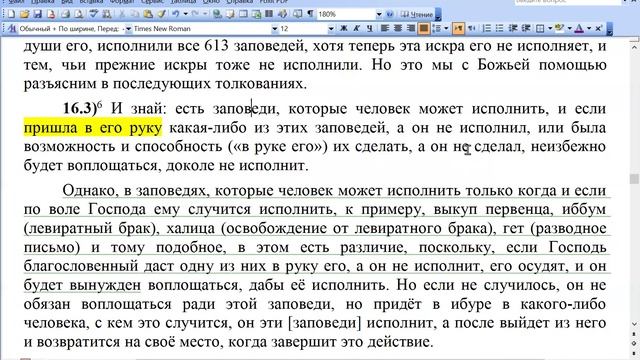640x360 pixels.
Task: Expand the undo history arrow
Action: pos(185,14)
